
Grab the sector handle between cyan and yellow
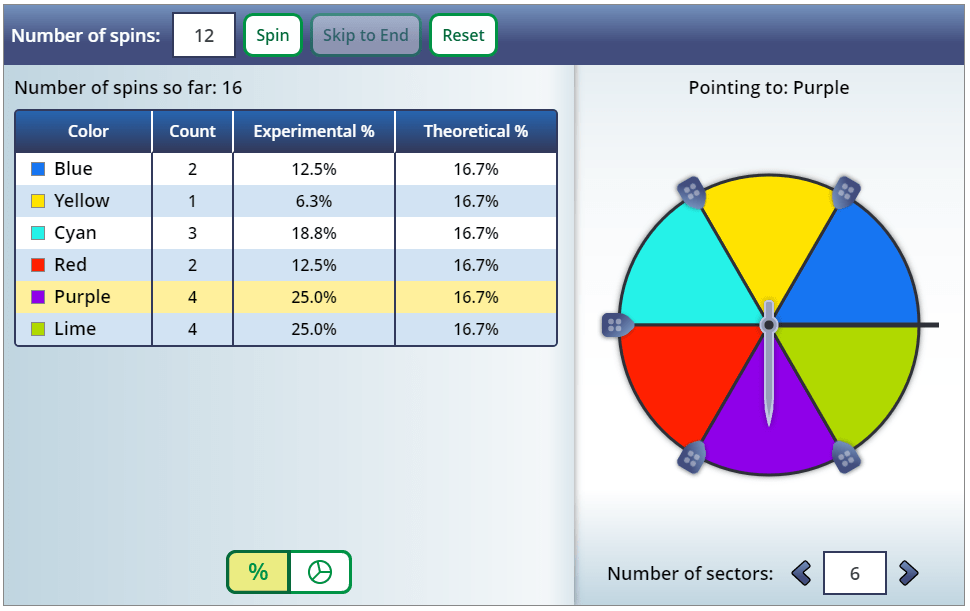692,192
